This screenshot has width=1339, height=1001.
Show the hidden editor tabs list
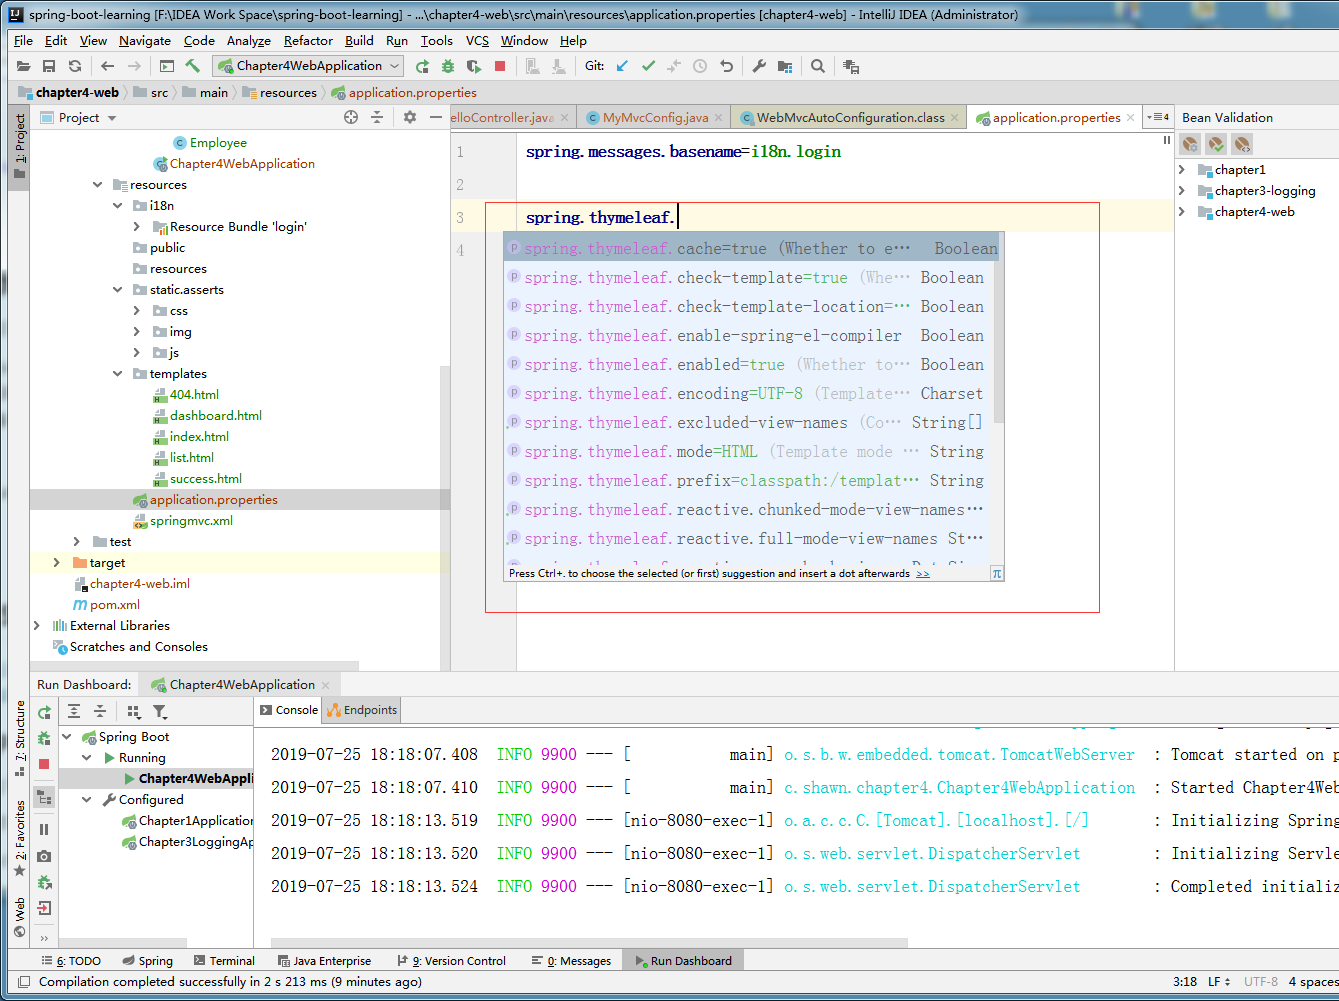pos(1158,117)
